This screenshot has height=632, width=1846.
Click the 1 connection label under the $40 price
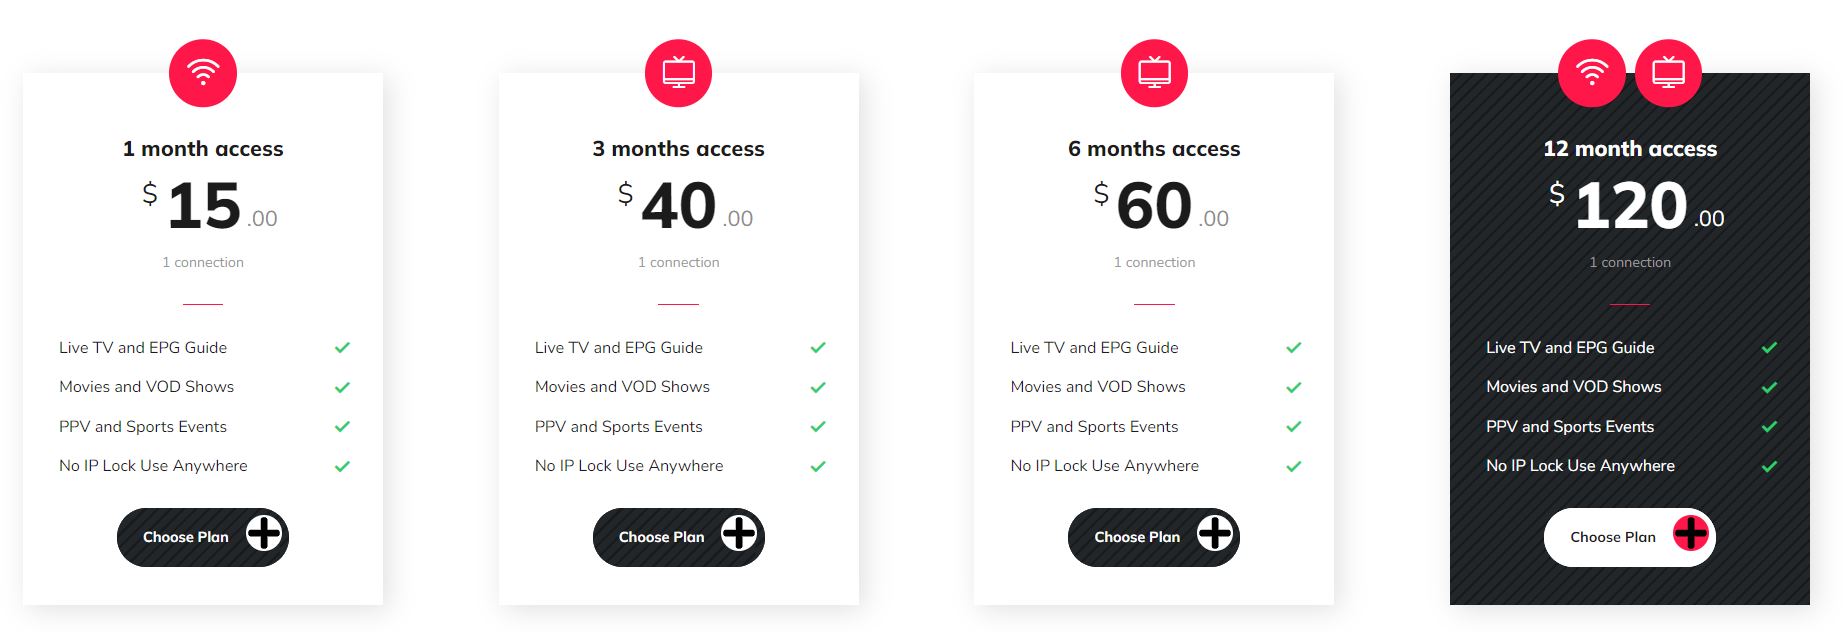pyautogui.click(x=679, y=261)
